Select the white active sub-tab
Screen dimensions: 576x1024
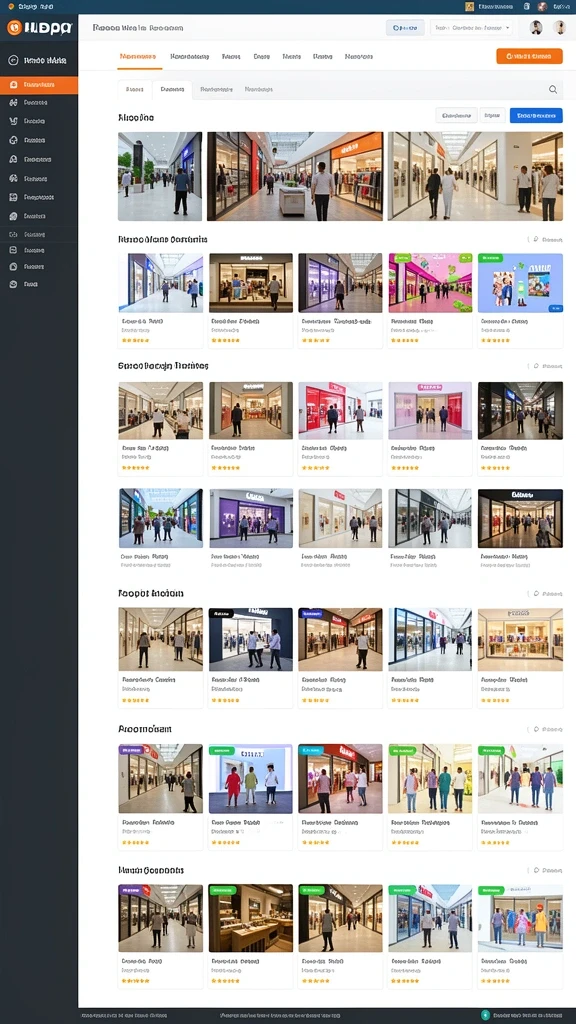pos(172,89)
